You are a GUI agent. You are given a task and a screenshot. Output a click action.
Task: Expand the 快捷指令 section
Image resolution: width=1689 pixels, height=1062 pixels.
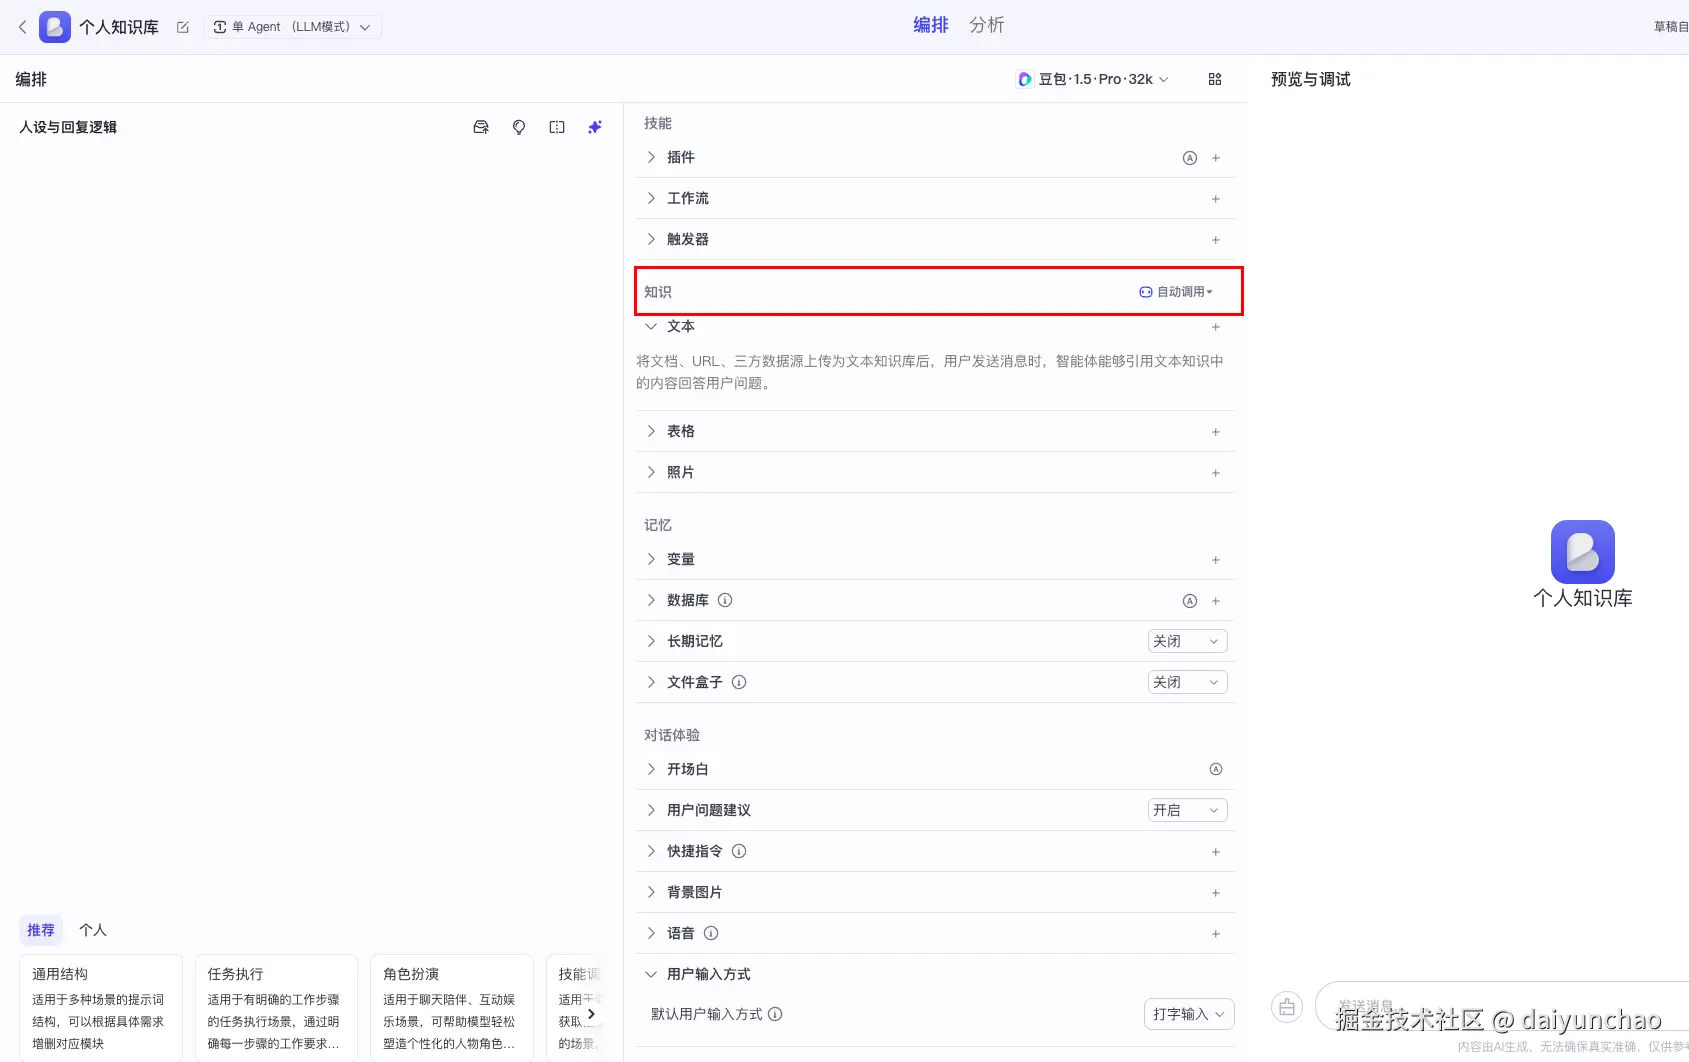pos(651,851)
